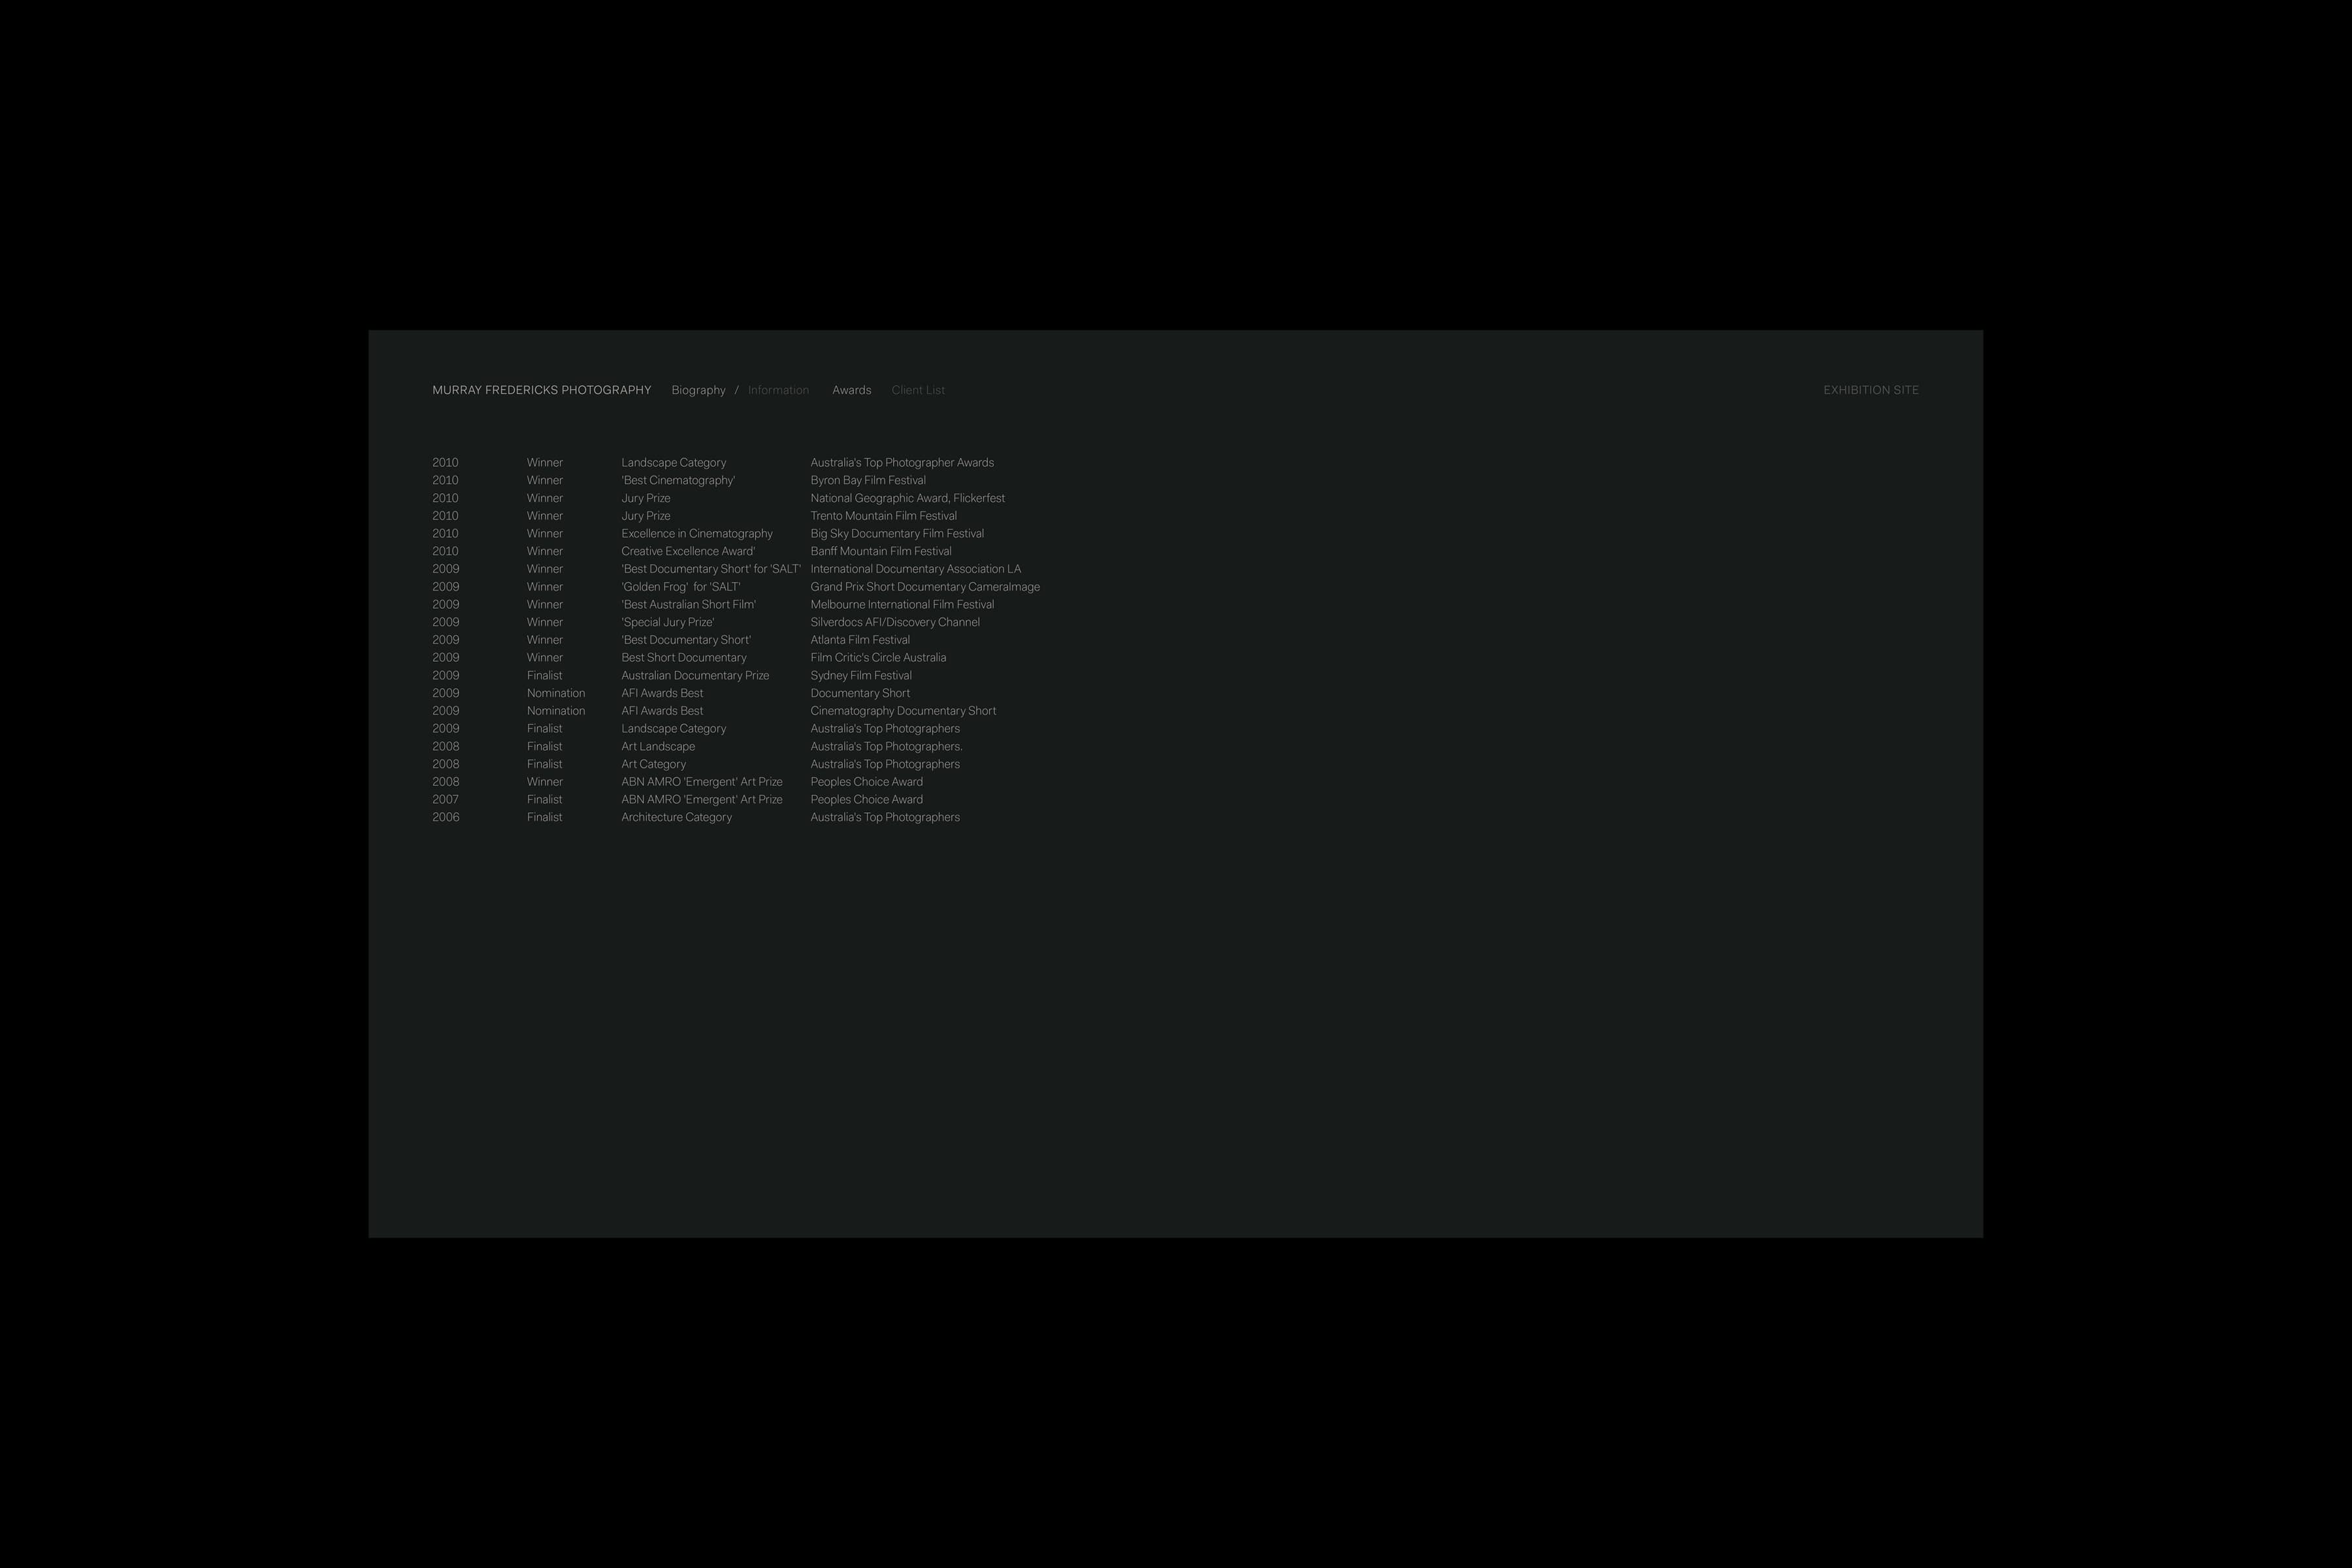Open the Client List tab

click(x=918, y=390)
